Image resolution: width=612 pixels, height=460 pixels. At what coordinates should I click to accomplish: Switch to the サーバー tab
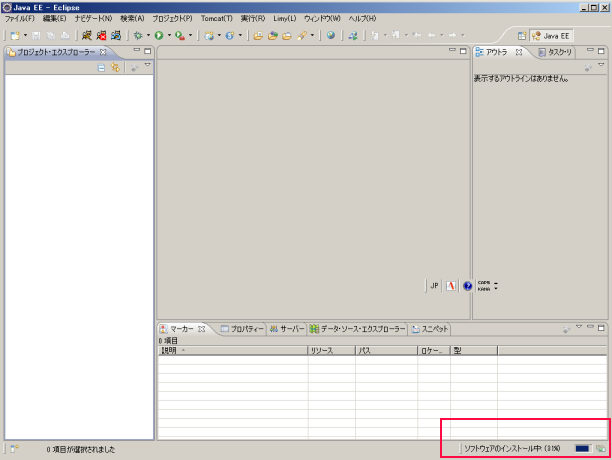pos(287,329)
